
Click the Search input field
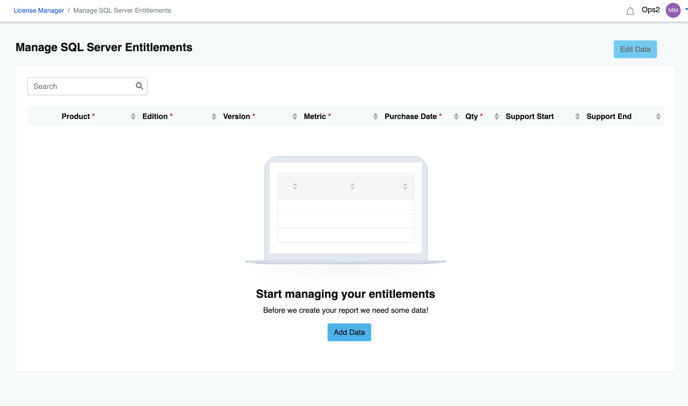[x=87, y=86]
